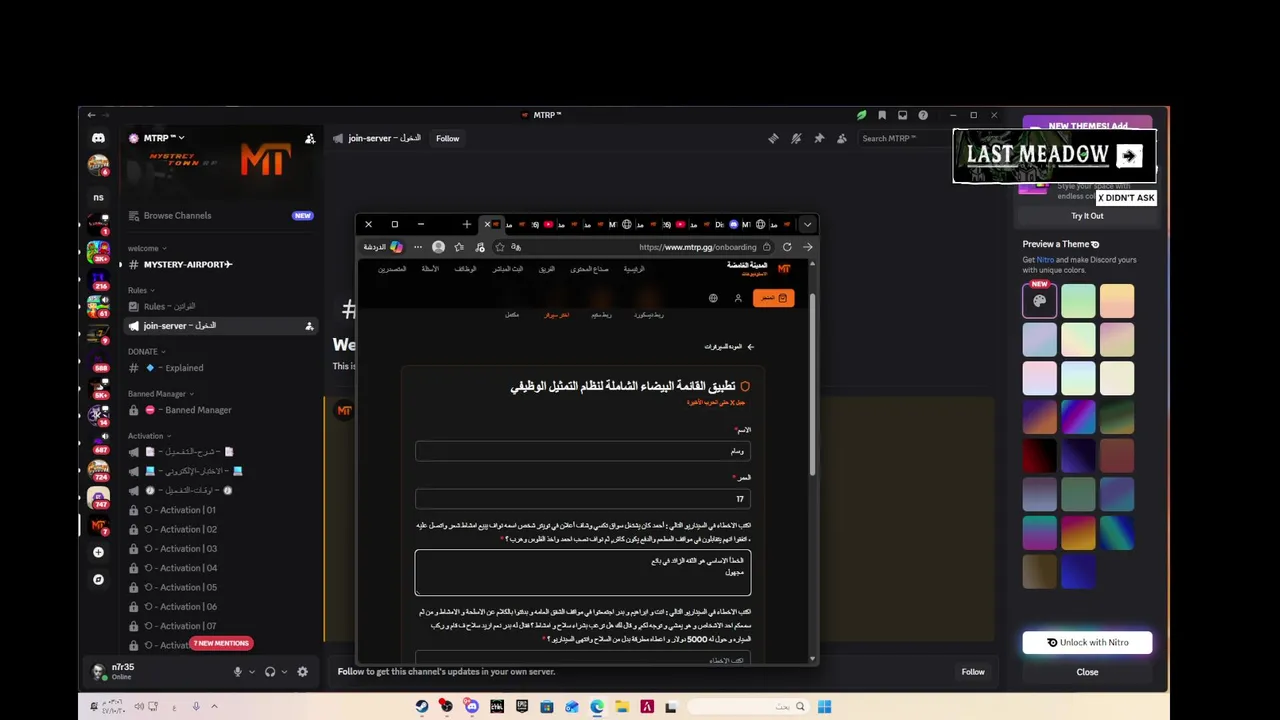1280x720 pixels.
Task: Click the age field showing 17
Action: [583, 498]
